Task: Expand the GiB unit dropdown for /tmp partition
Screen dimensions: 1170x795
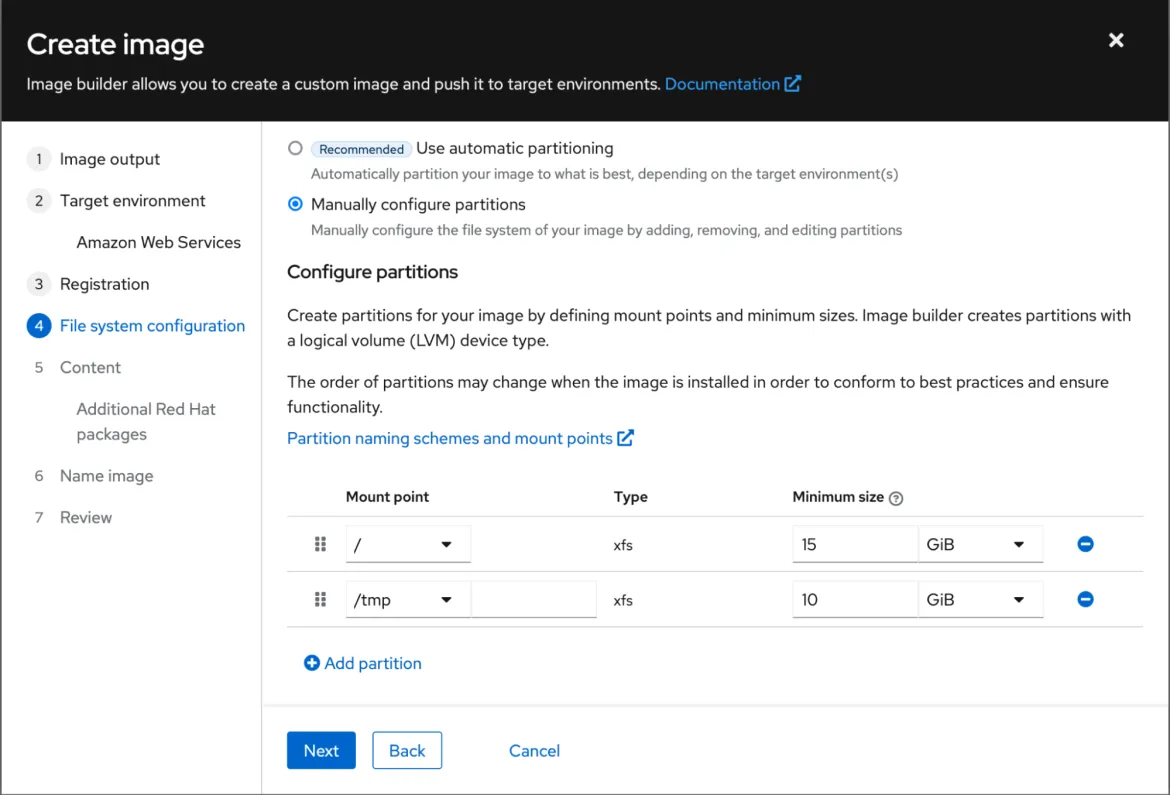Action: pyautogui.click(x=980, y=600)
